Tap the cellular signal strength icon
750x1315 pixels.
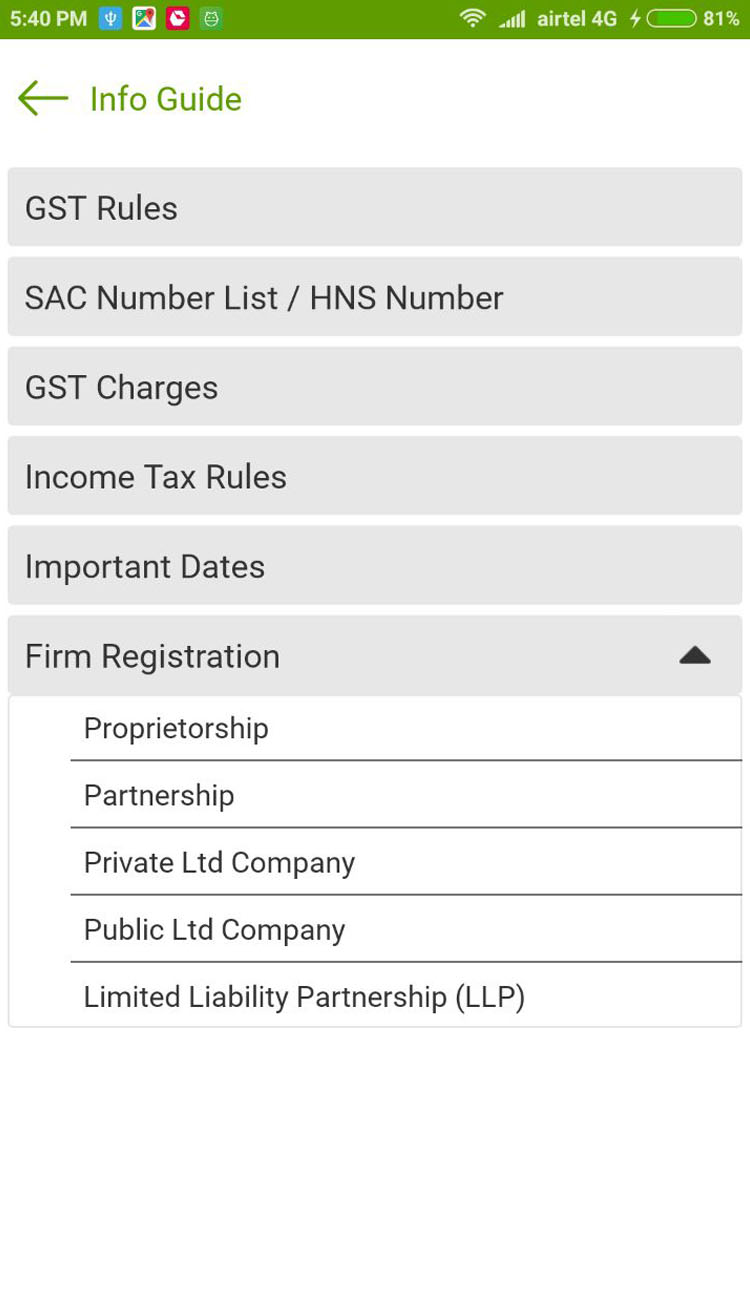click(x=512, y=18)
